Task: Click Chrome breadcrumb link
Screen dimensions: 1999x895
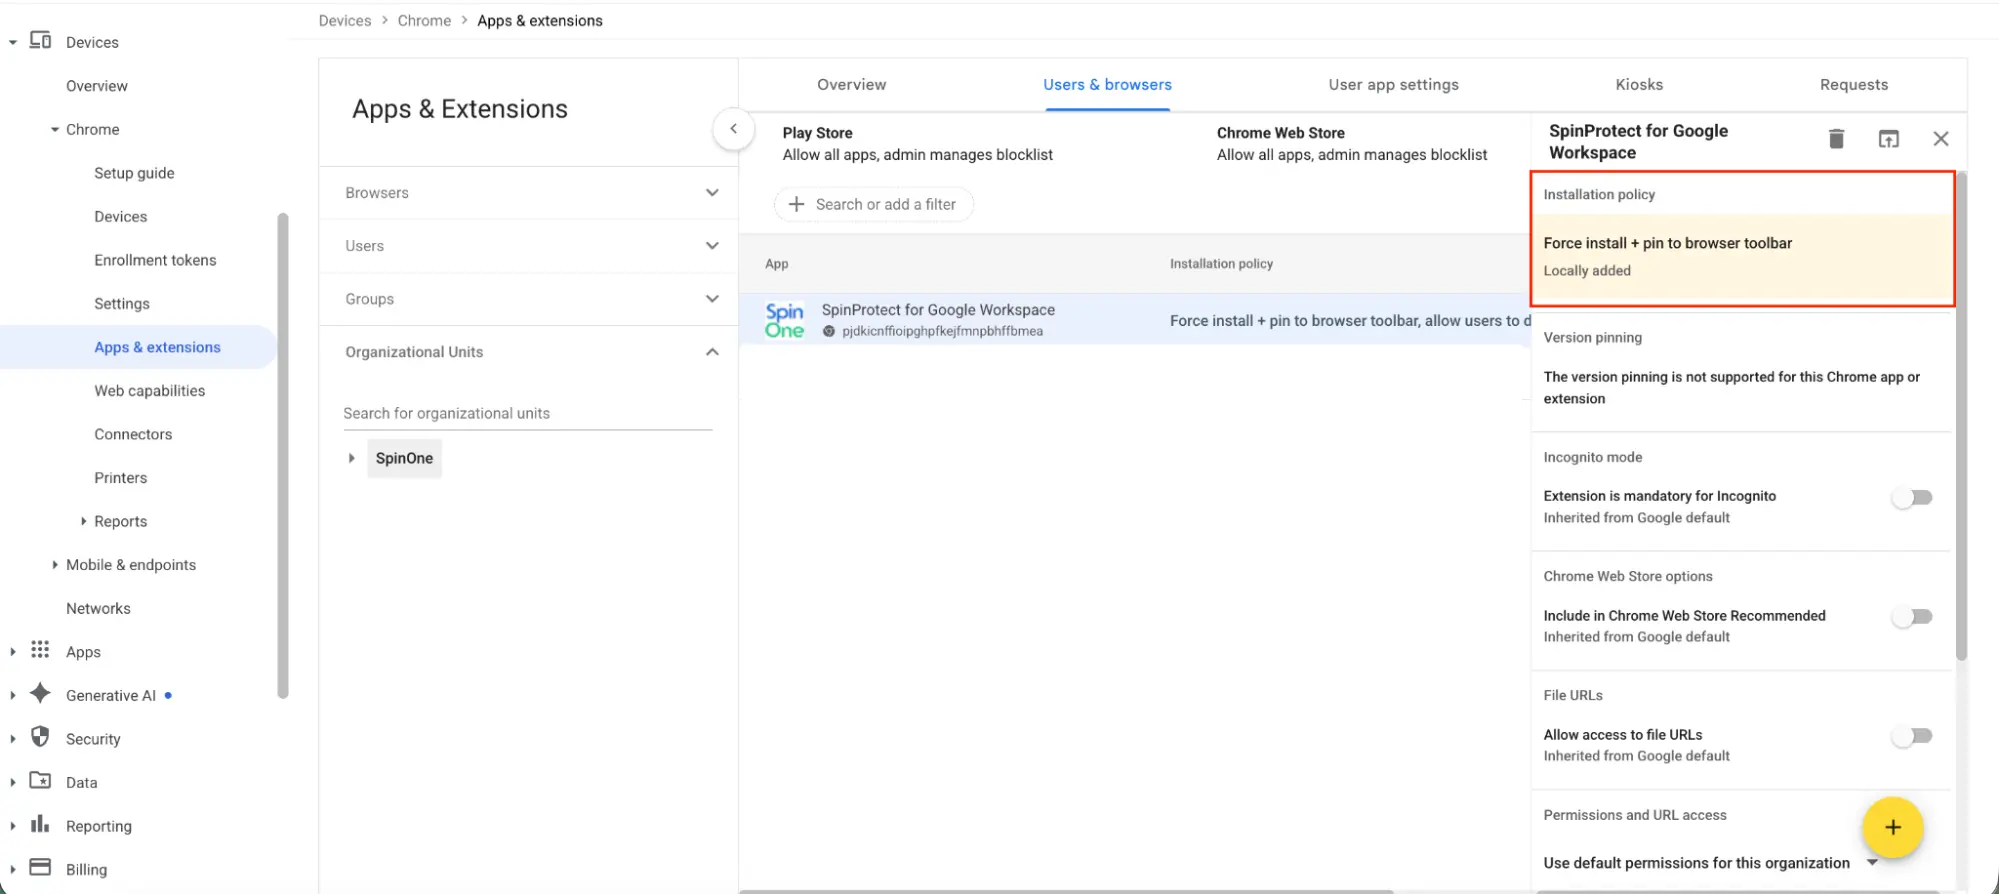Action: tap(424, 20)
